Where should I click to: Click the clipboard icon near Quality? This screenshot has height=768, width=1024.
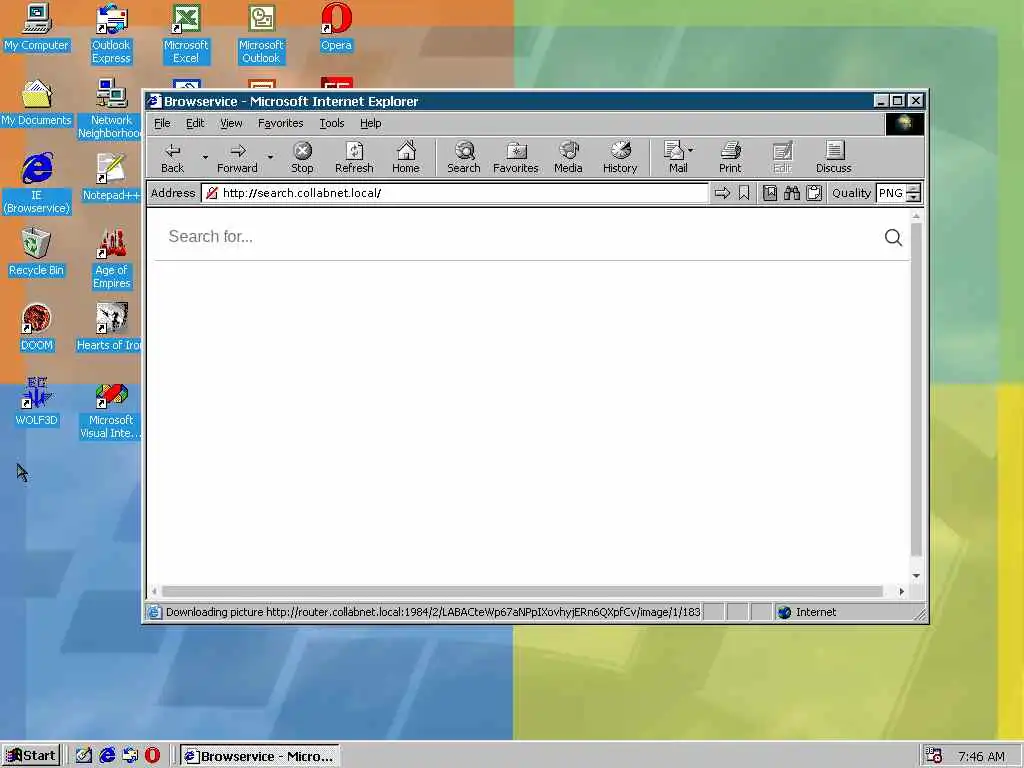[814, 193]
